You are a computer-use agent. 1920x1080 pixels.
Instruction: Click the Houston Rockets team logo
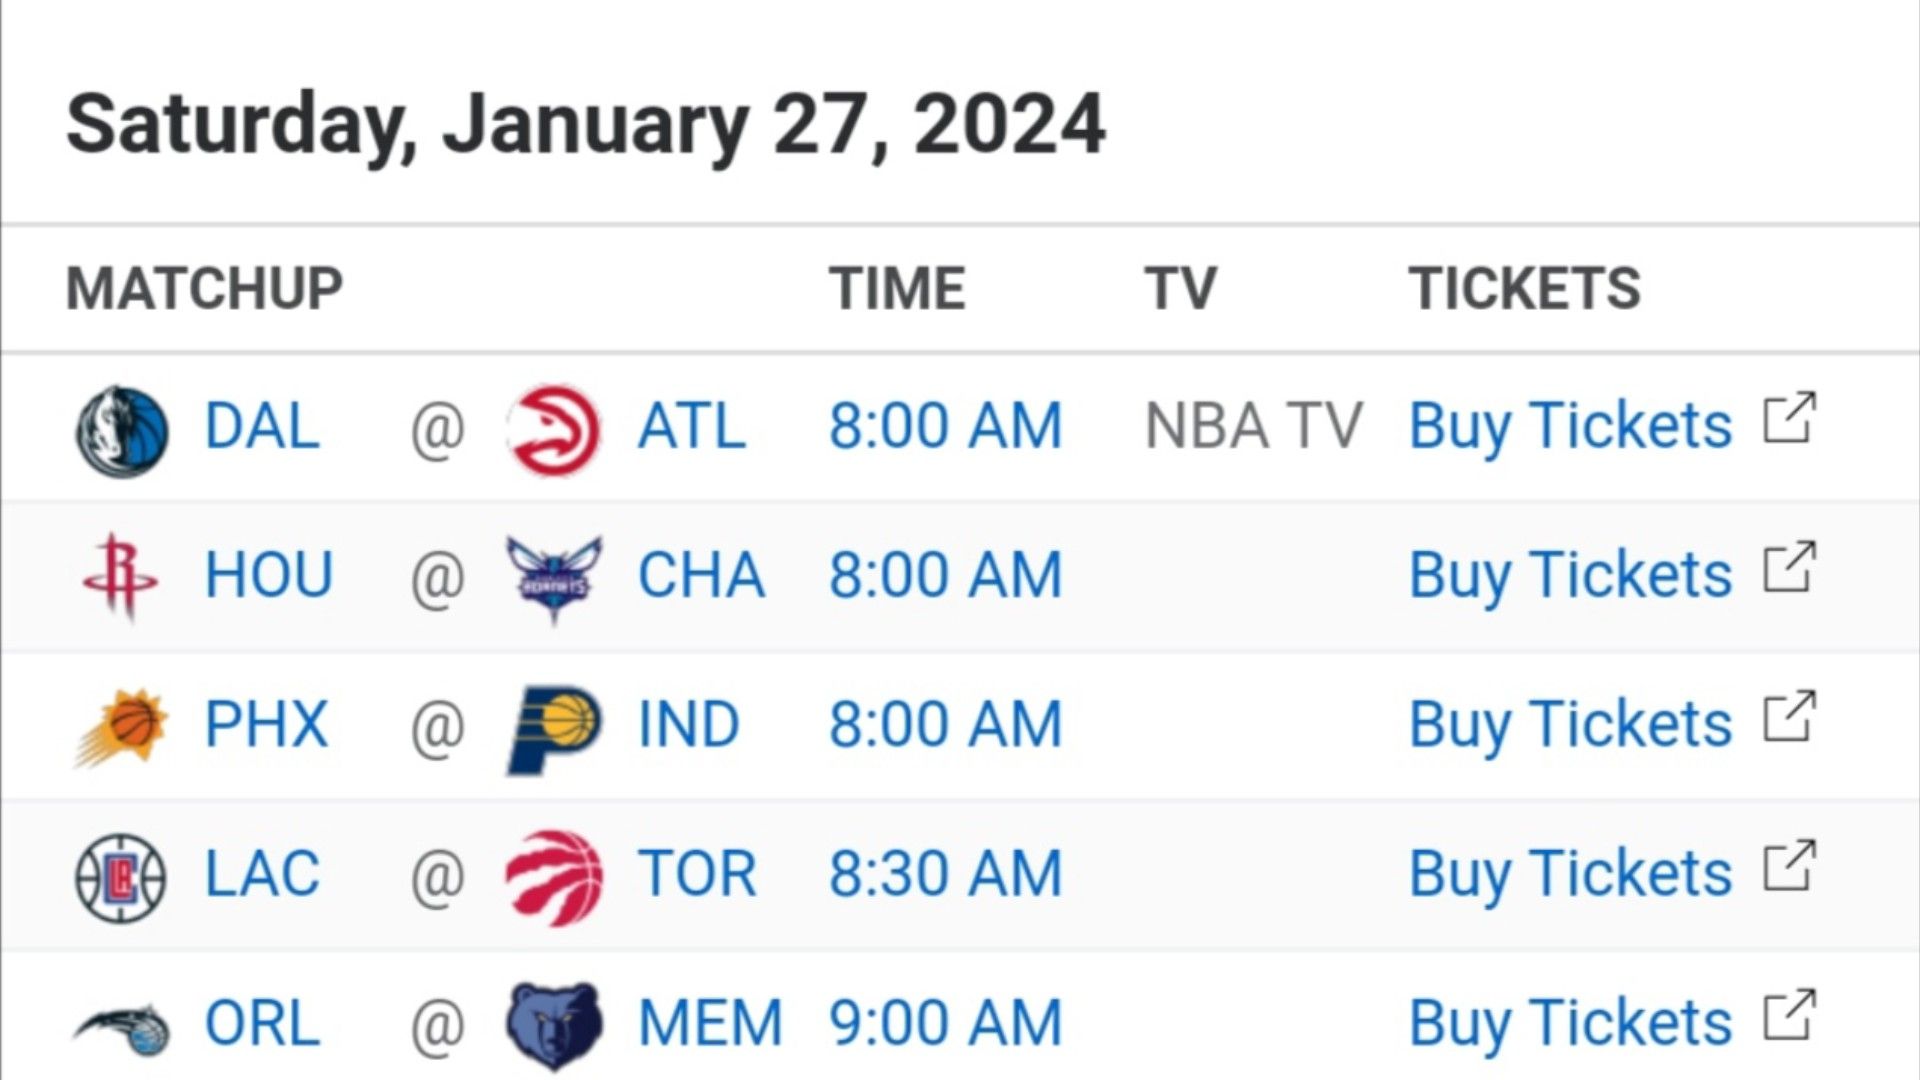pos(120,577)
